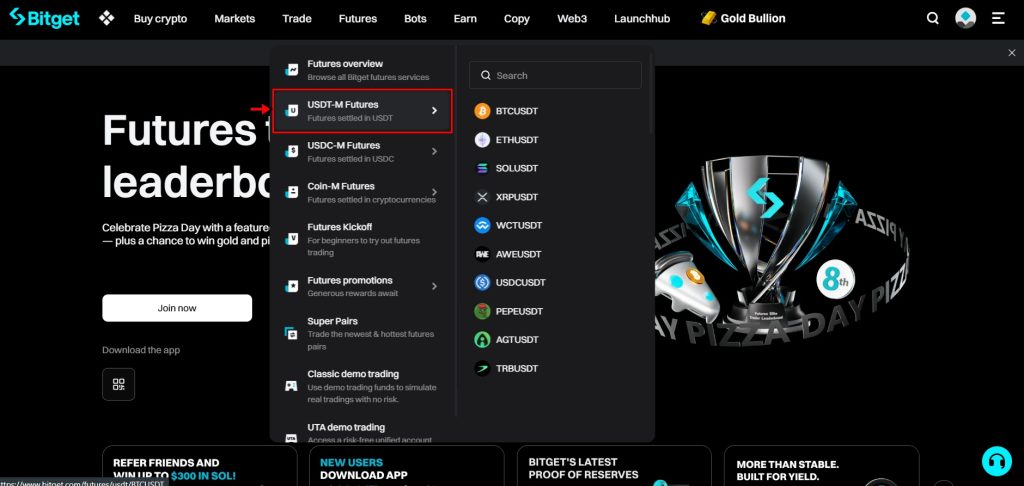Click the AGT icon for AGTUSDT
The width and height of the screenshot is (1024, 486).
pyautogui.click(x=482, y=340)
